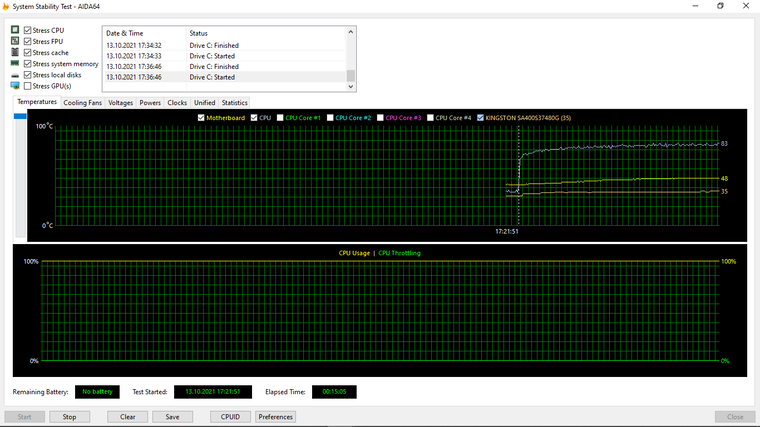Click the Clear button
This screenshot has width=760, height=427.
[x=127, y=417]
